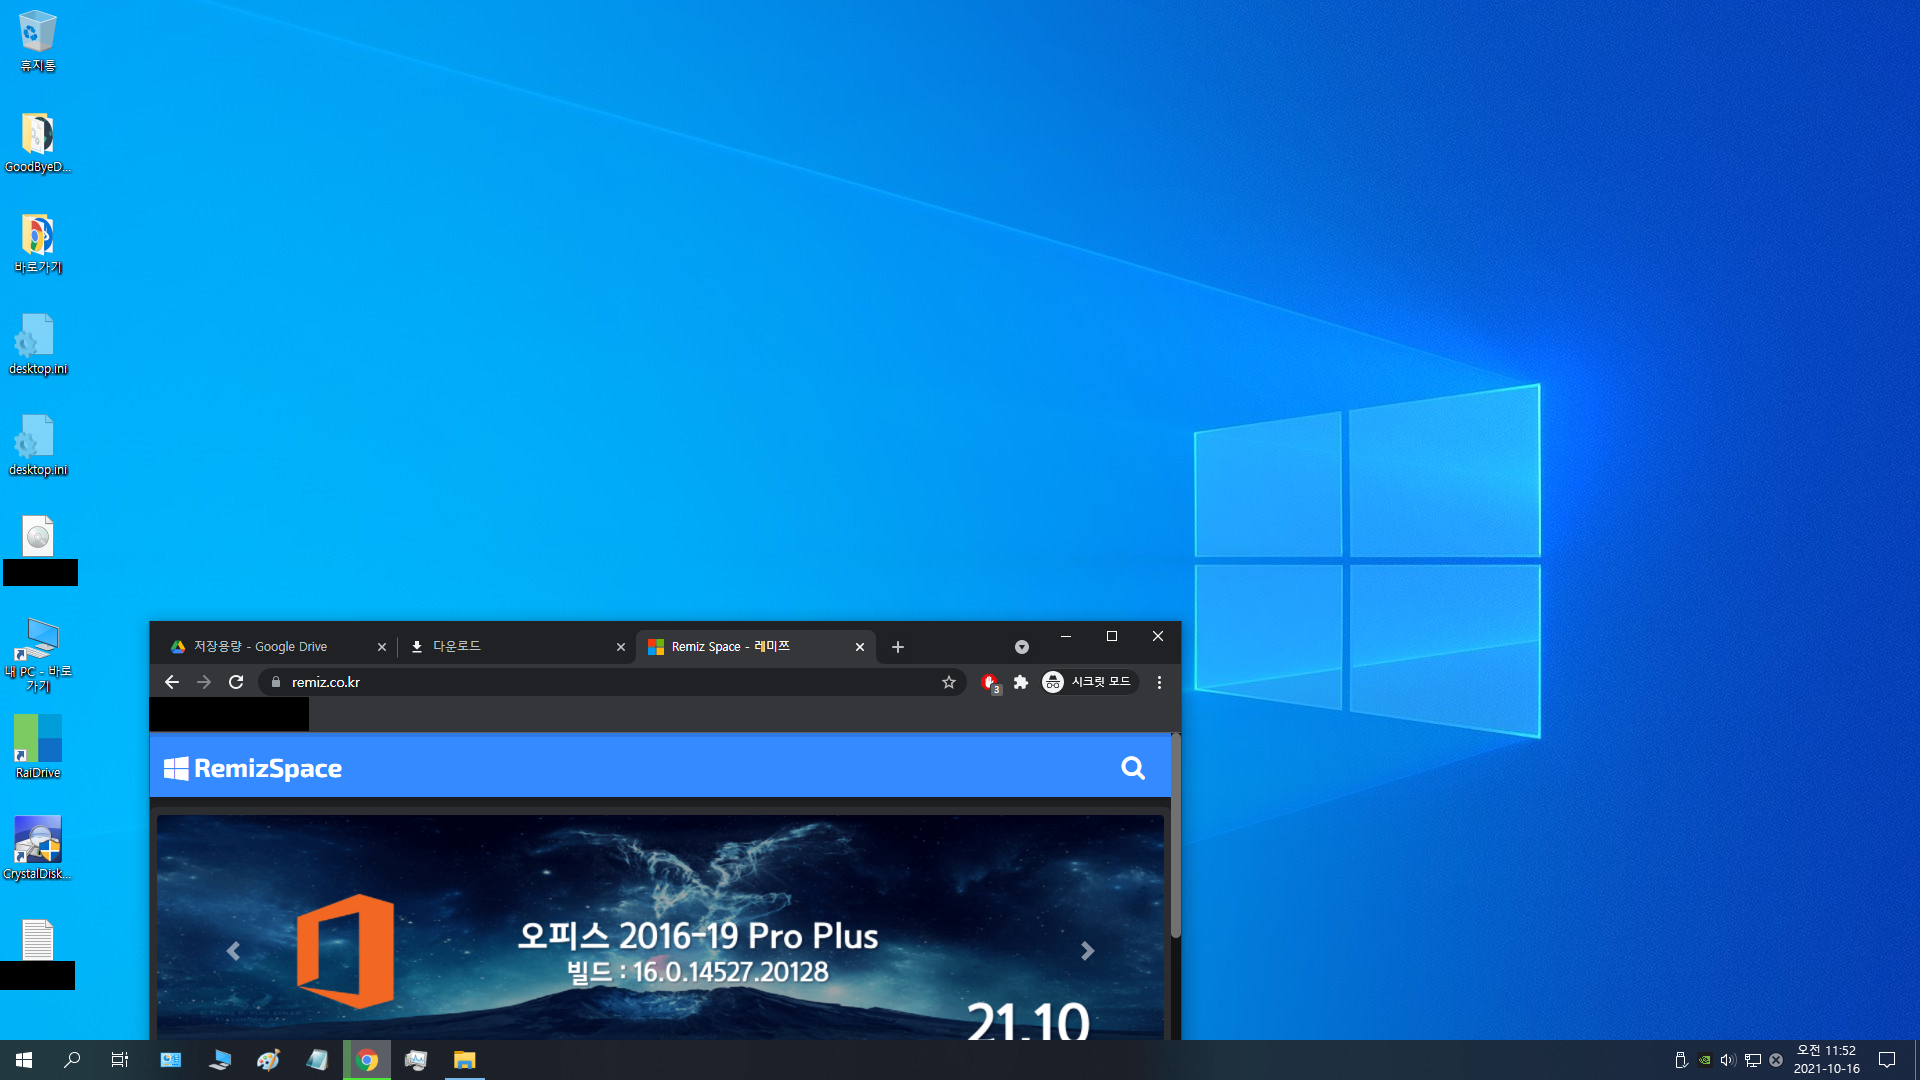Close the Google Drive tab
The width and height of the screenshot is (1920, 1080).
coord(381,647)
